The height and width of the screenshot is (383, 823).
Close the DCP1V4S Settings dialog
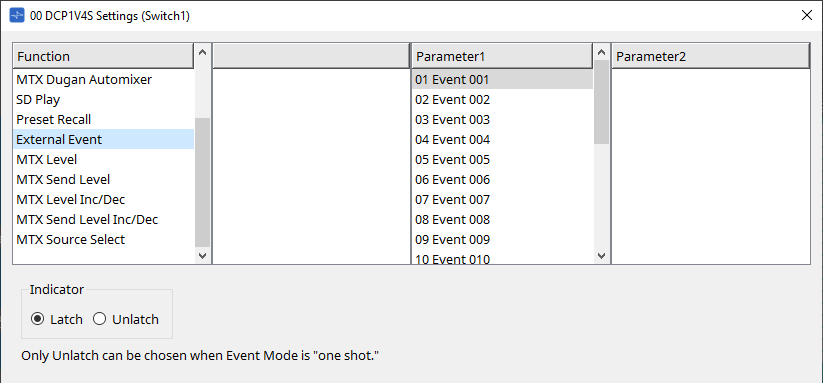pos(807,15)
